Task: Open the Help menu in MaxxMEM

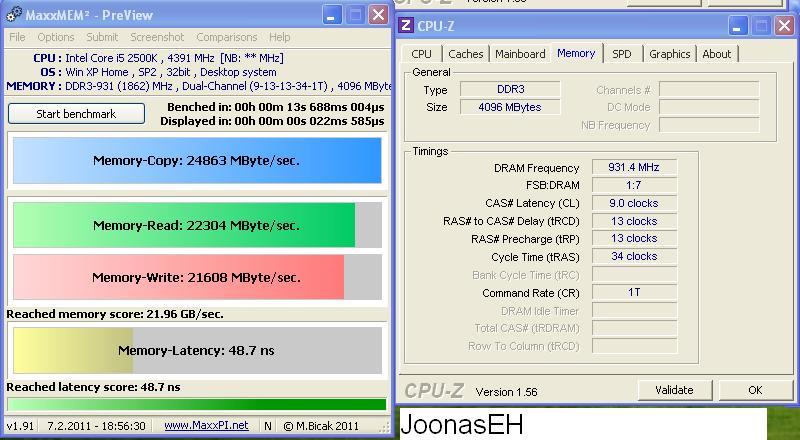Action: [280, 37]
